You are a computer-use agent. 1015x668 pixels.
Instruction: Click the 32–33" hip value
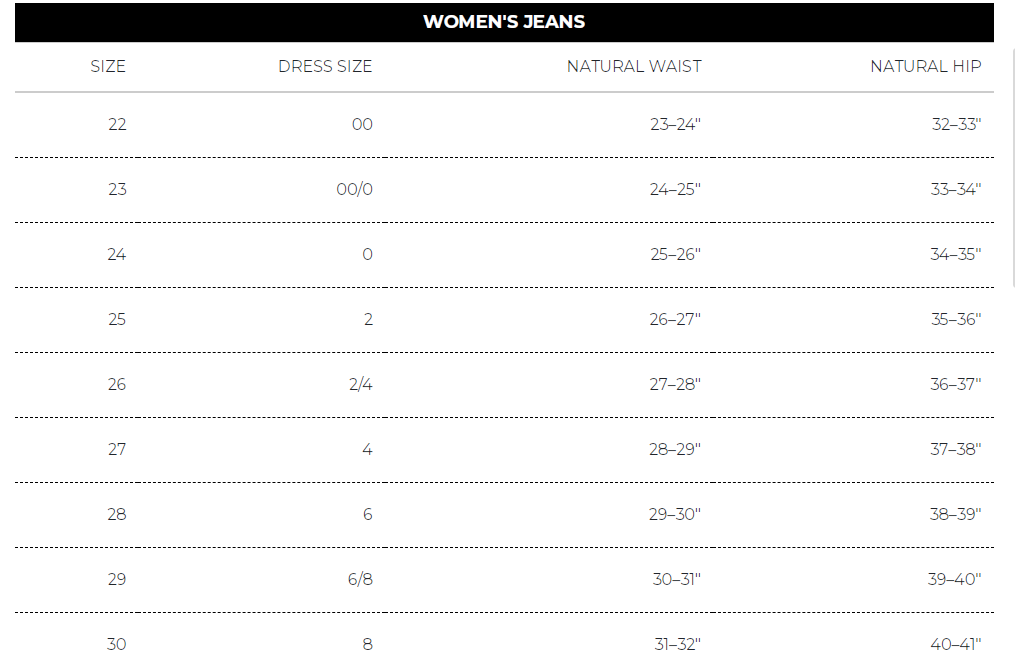click(x=956, y=125)
